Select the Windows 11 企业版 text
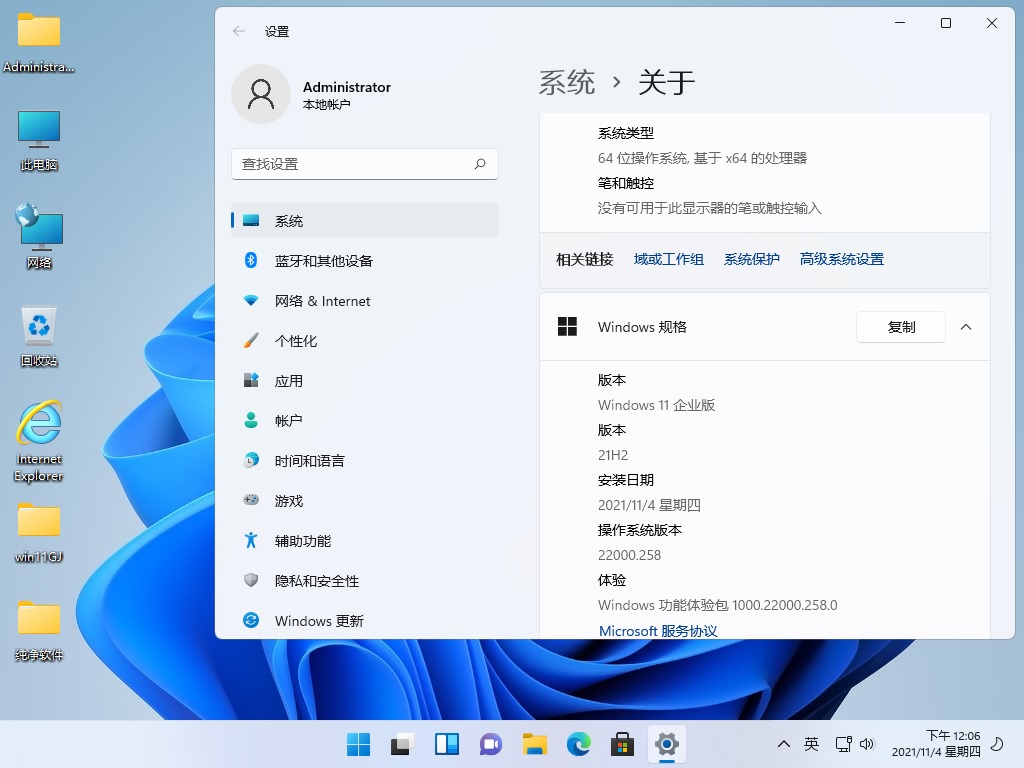 (x=656, y=405)
